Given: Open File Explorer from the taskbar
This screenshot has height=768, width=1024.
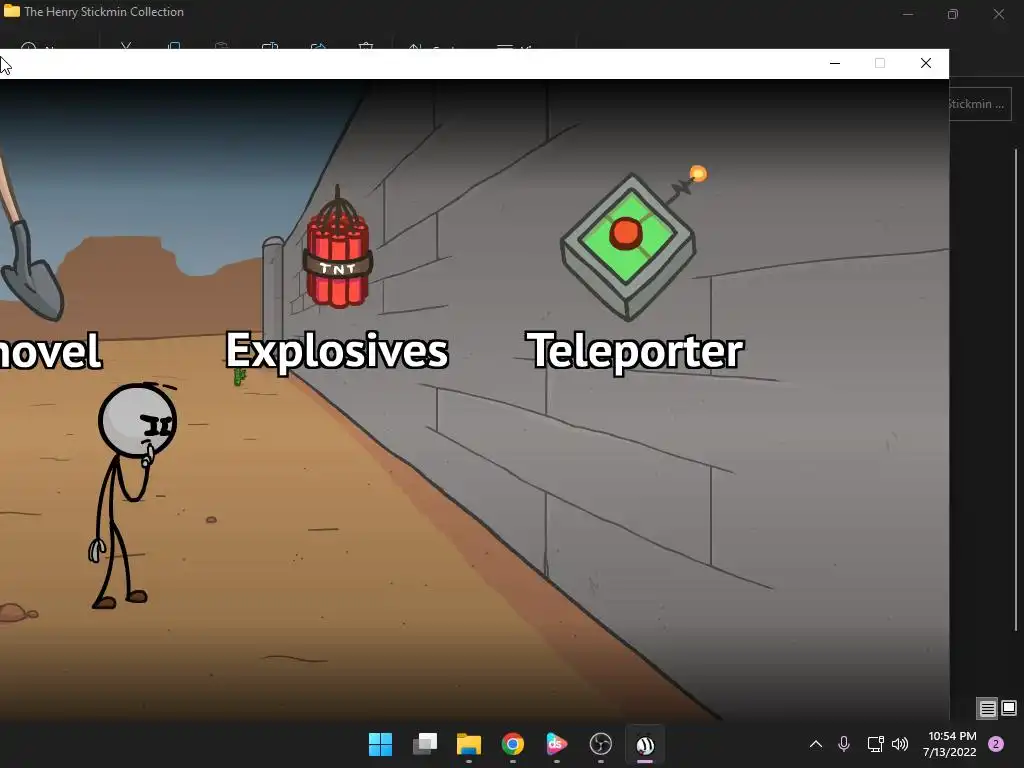Looking at the screenshot, I should click(x=469, y=744).
